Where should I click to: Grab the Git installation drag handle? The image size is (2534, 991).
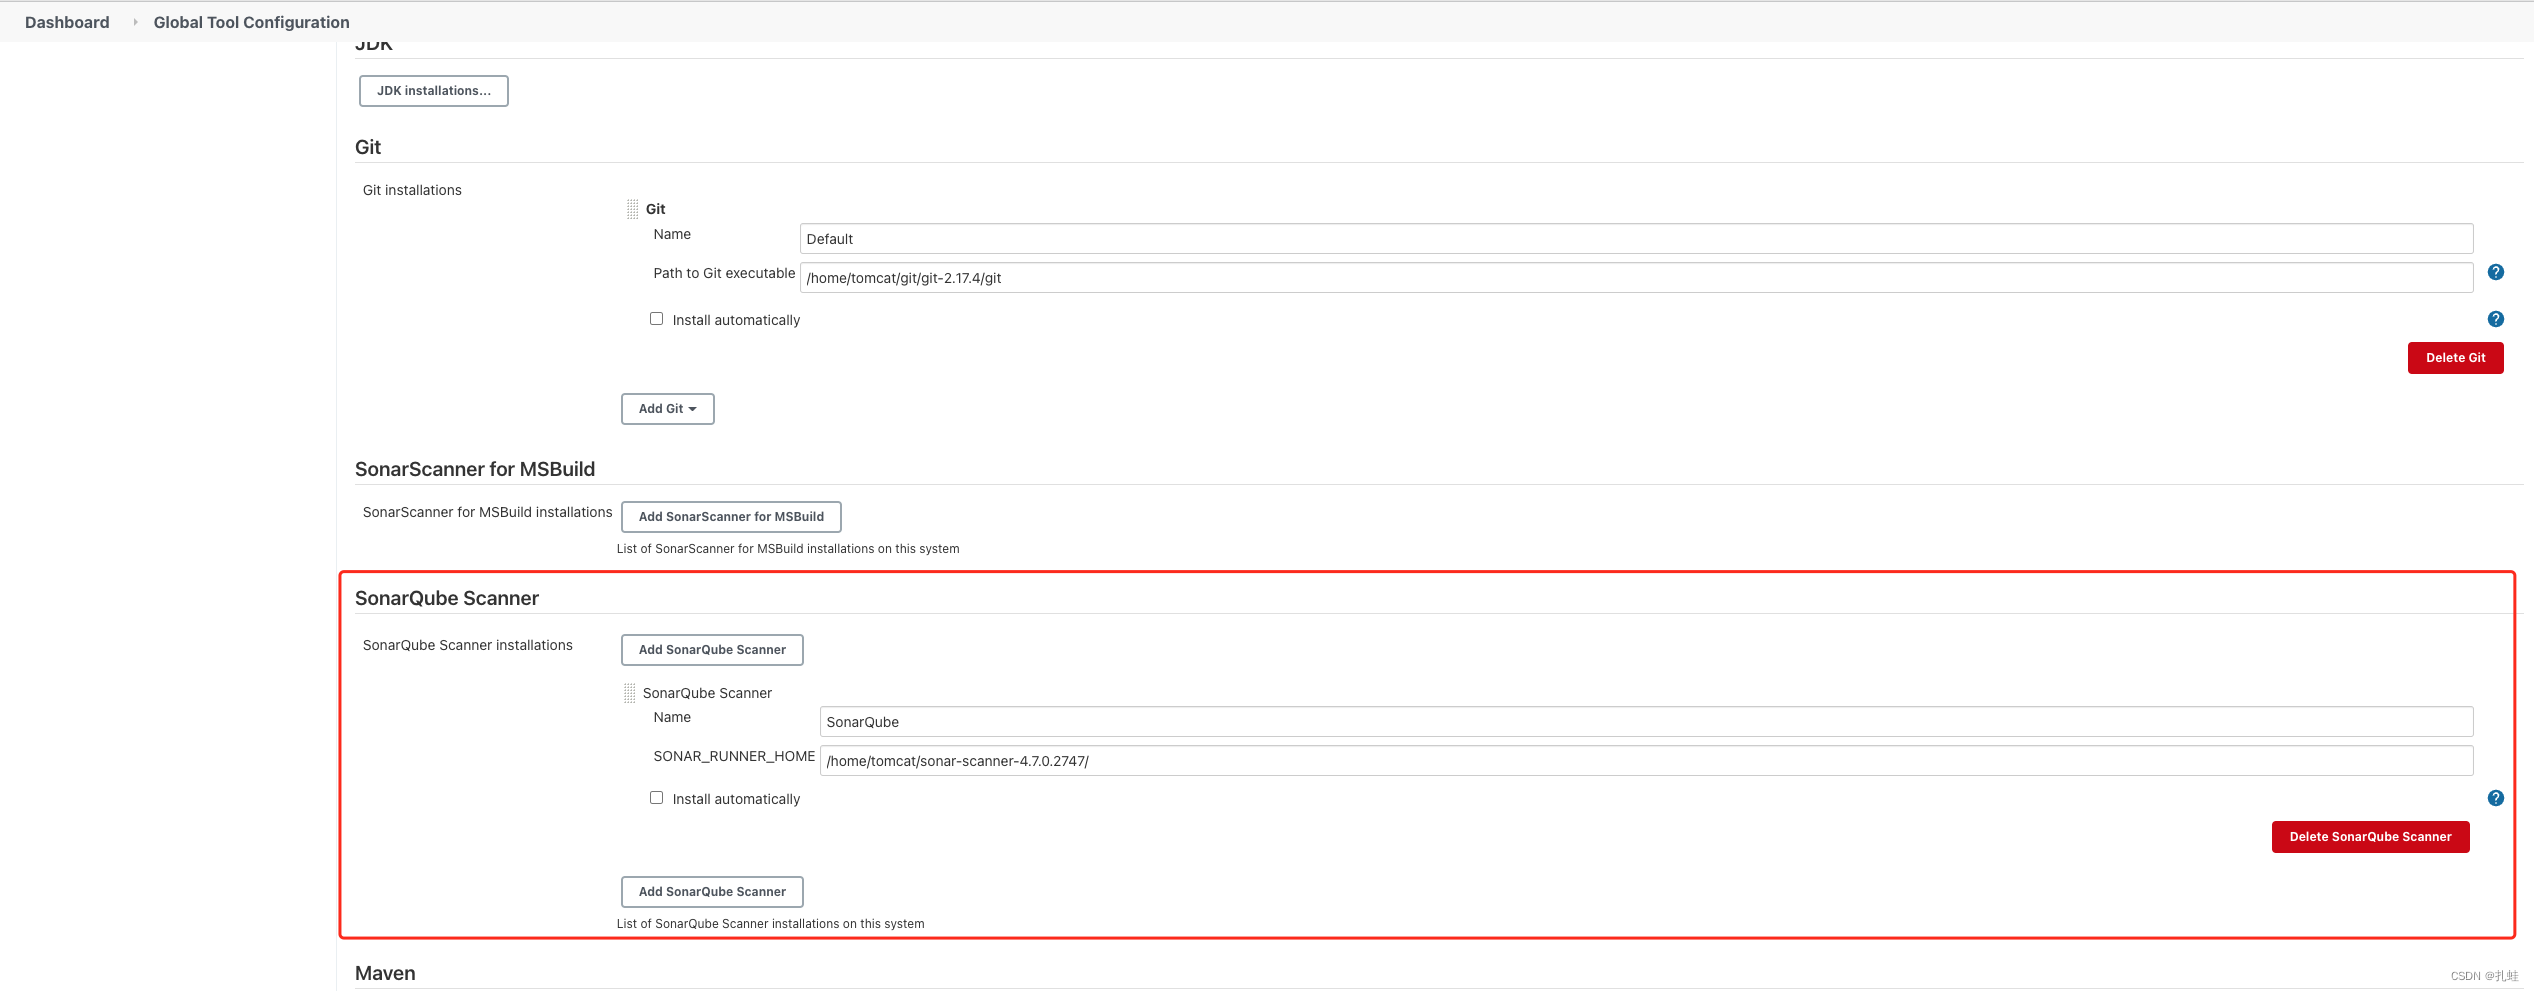(632, 209)
